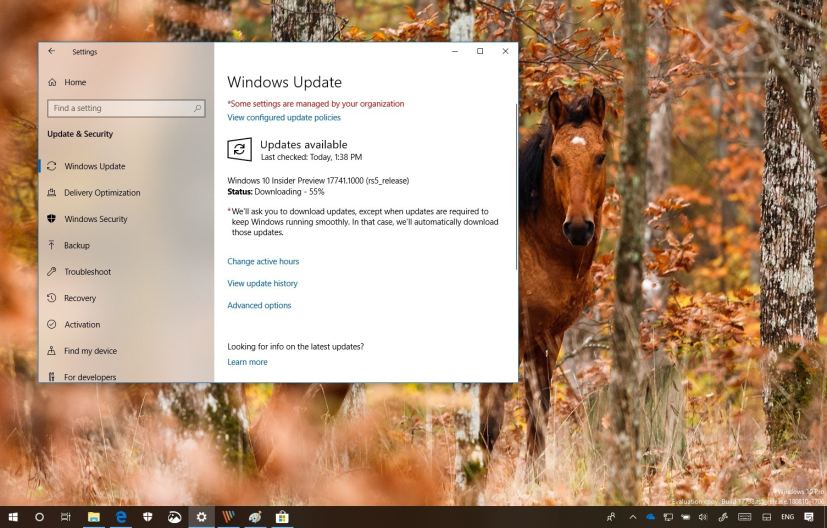Open Troubleshoot settings

point(88,272)
